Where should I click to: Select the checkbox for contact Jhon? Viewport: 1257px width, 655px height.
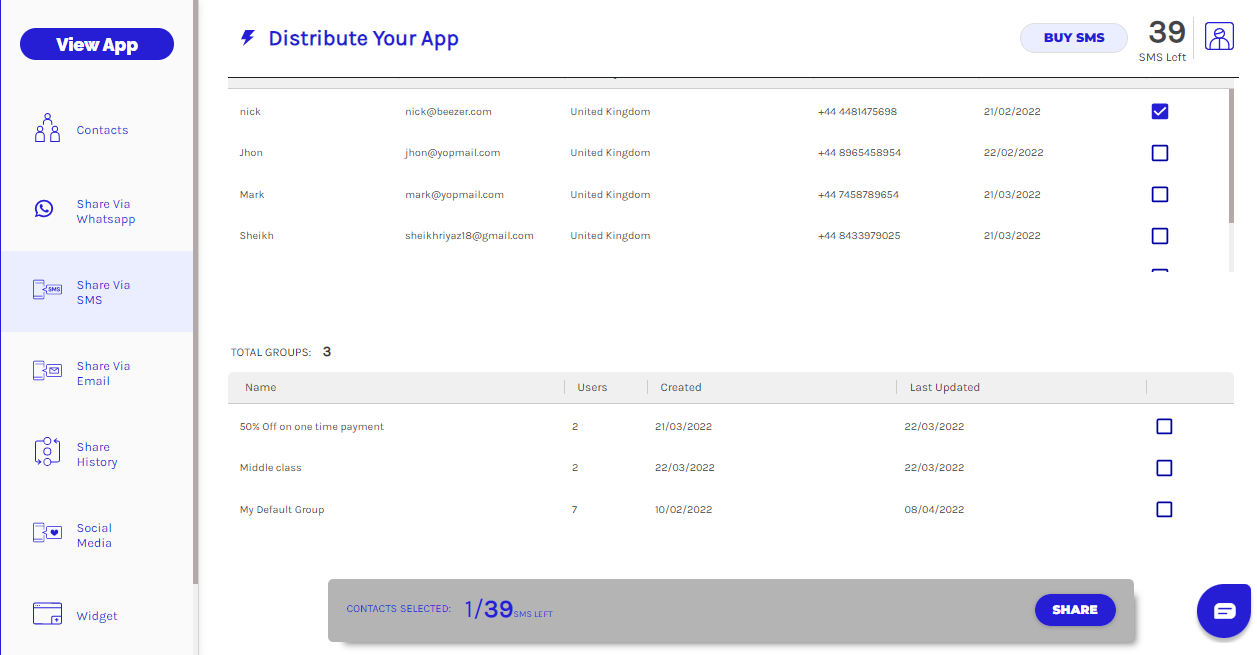click(x=1160, y=153)
